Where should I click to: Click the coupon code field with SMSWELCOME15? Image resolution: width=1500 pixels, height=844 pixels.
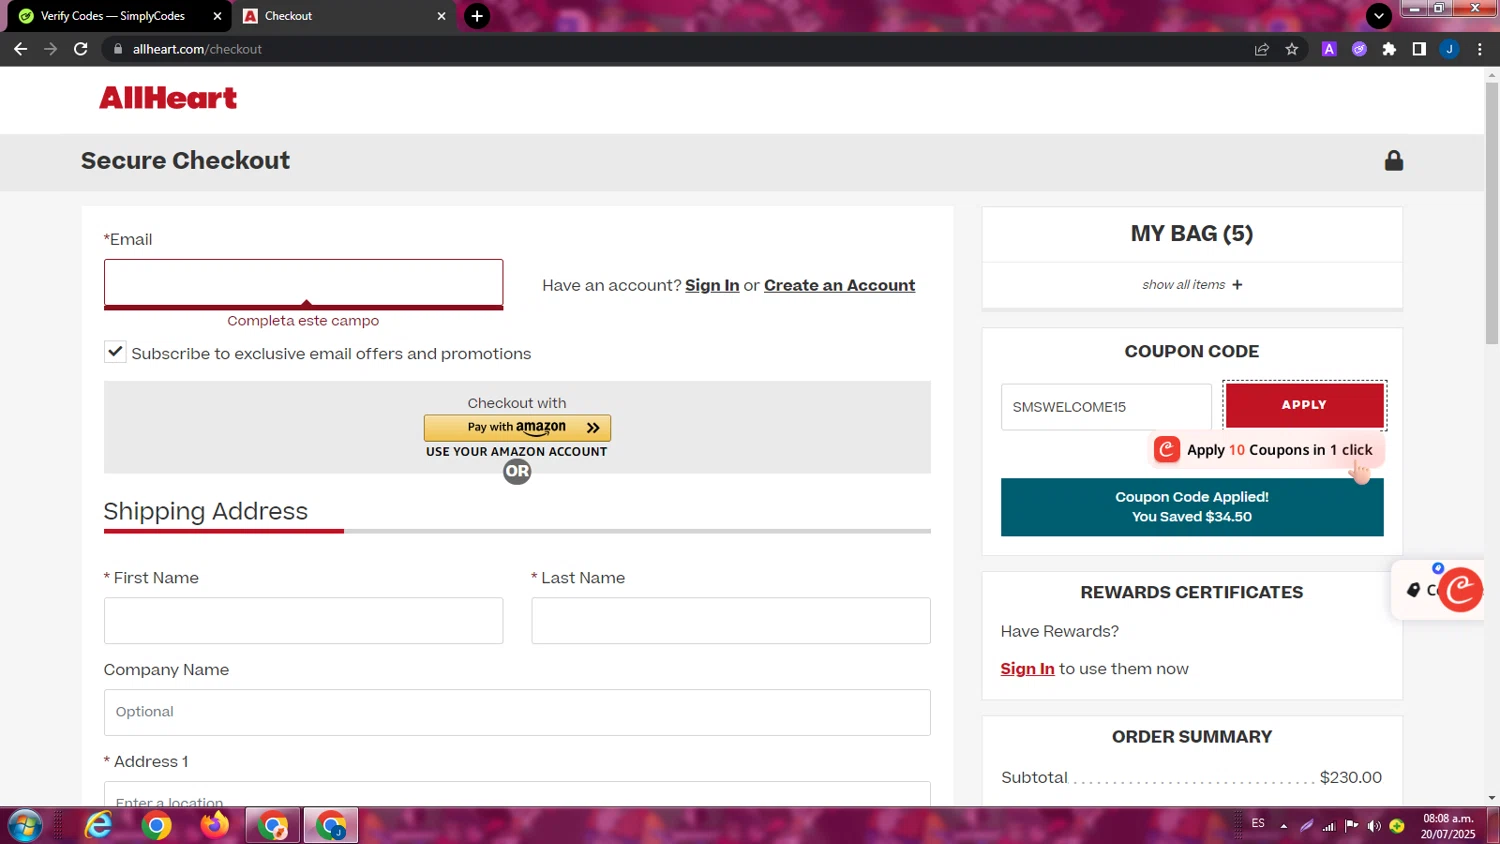click(x=1106, y=407)
